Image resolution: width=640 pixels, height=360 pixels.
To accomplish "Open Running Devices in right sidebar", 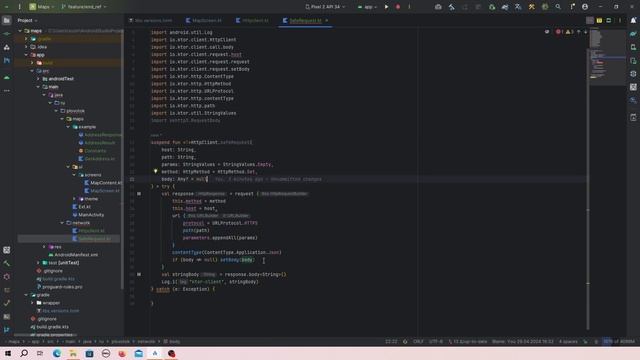I will tap(633, 61).
